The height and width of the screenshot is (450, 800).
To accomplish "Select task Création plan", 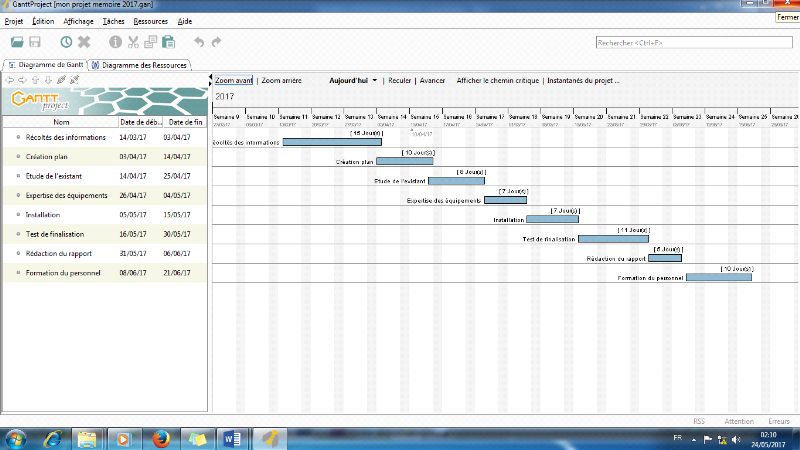I will (x=46, y=157).
